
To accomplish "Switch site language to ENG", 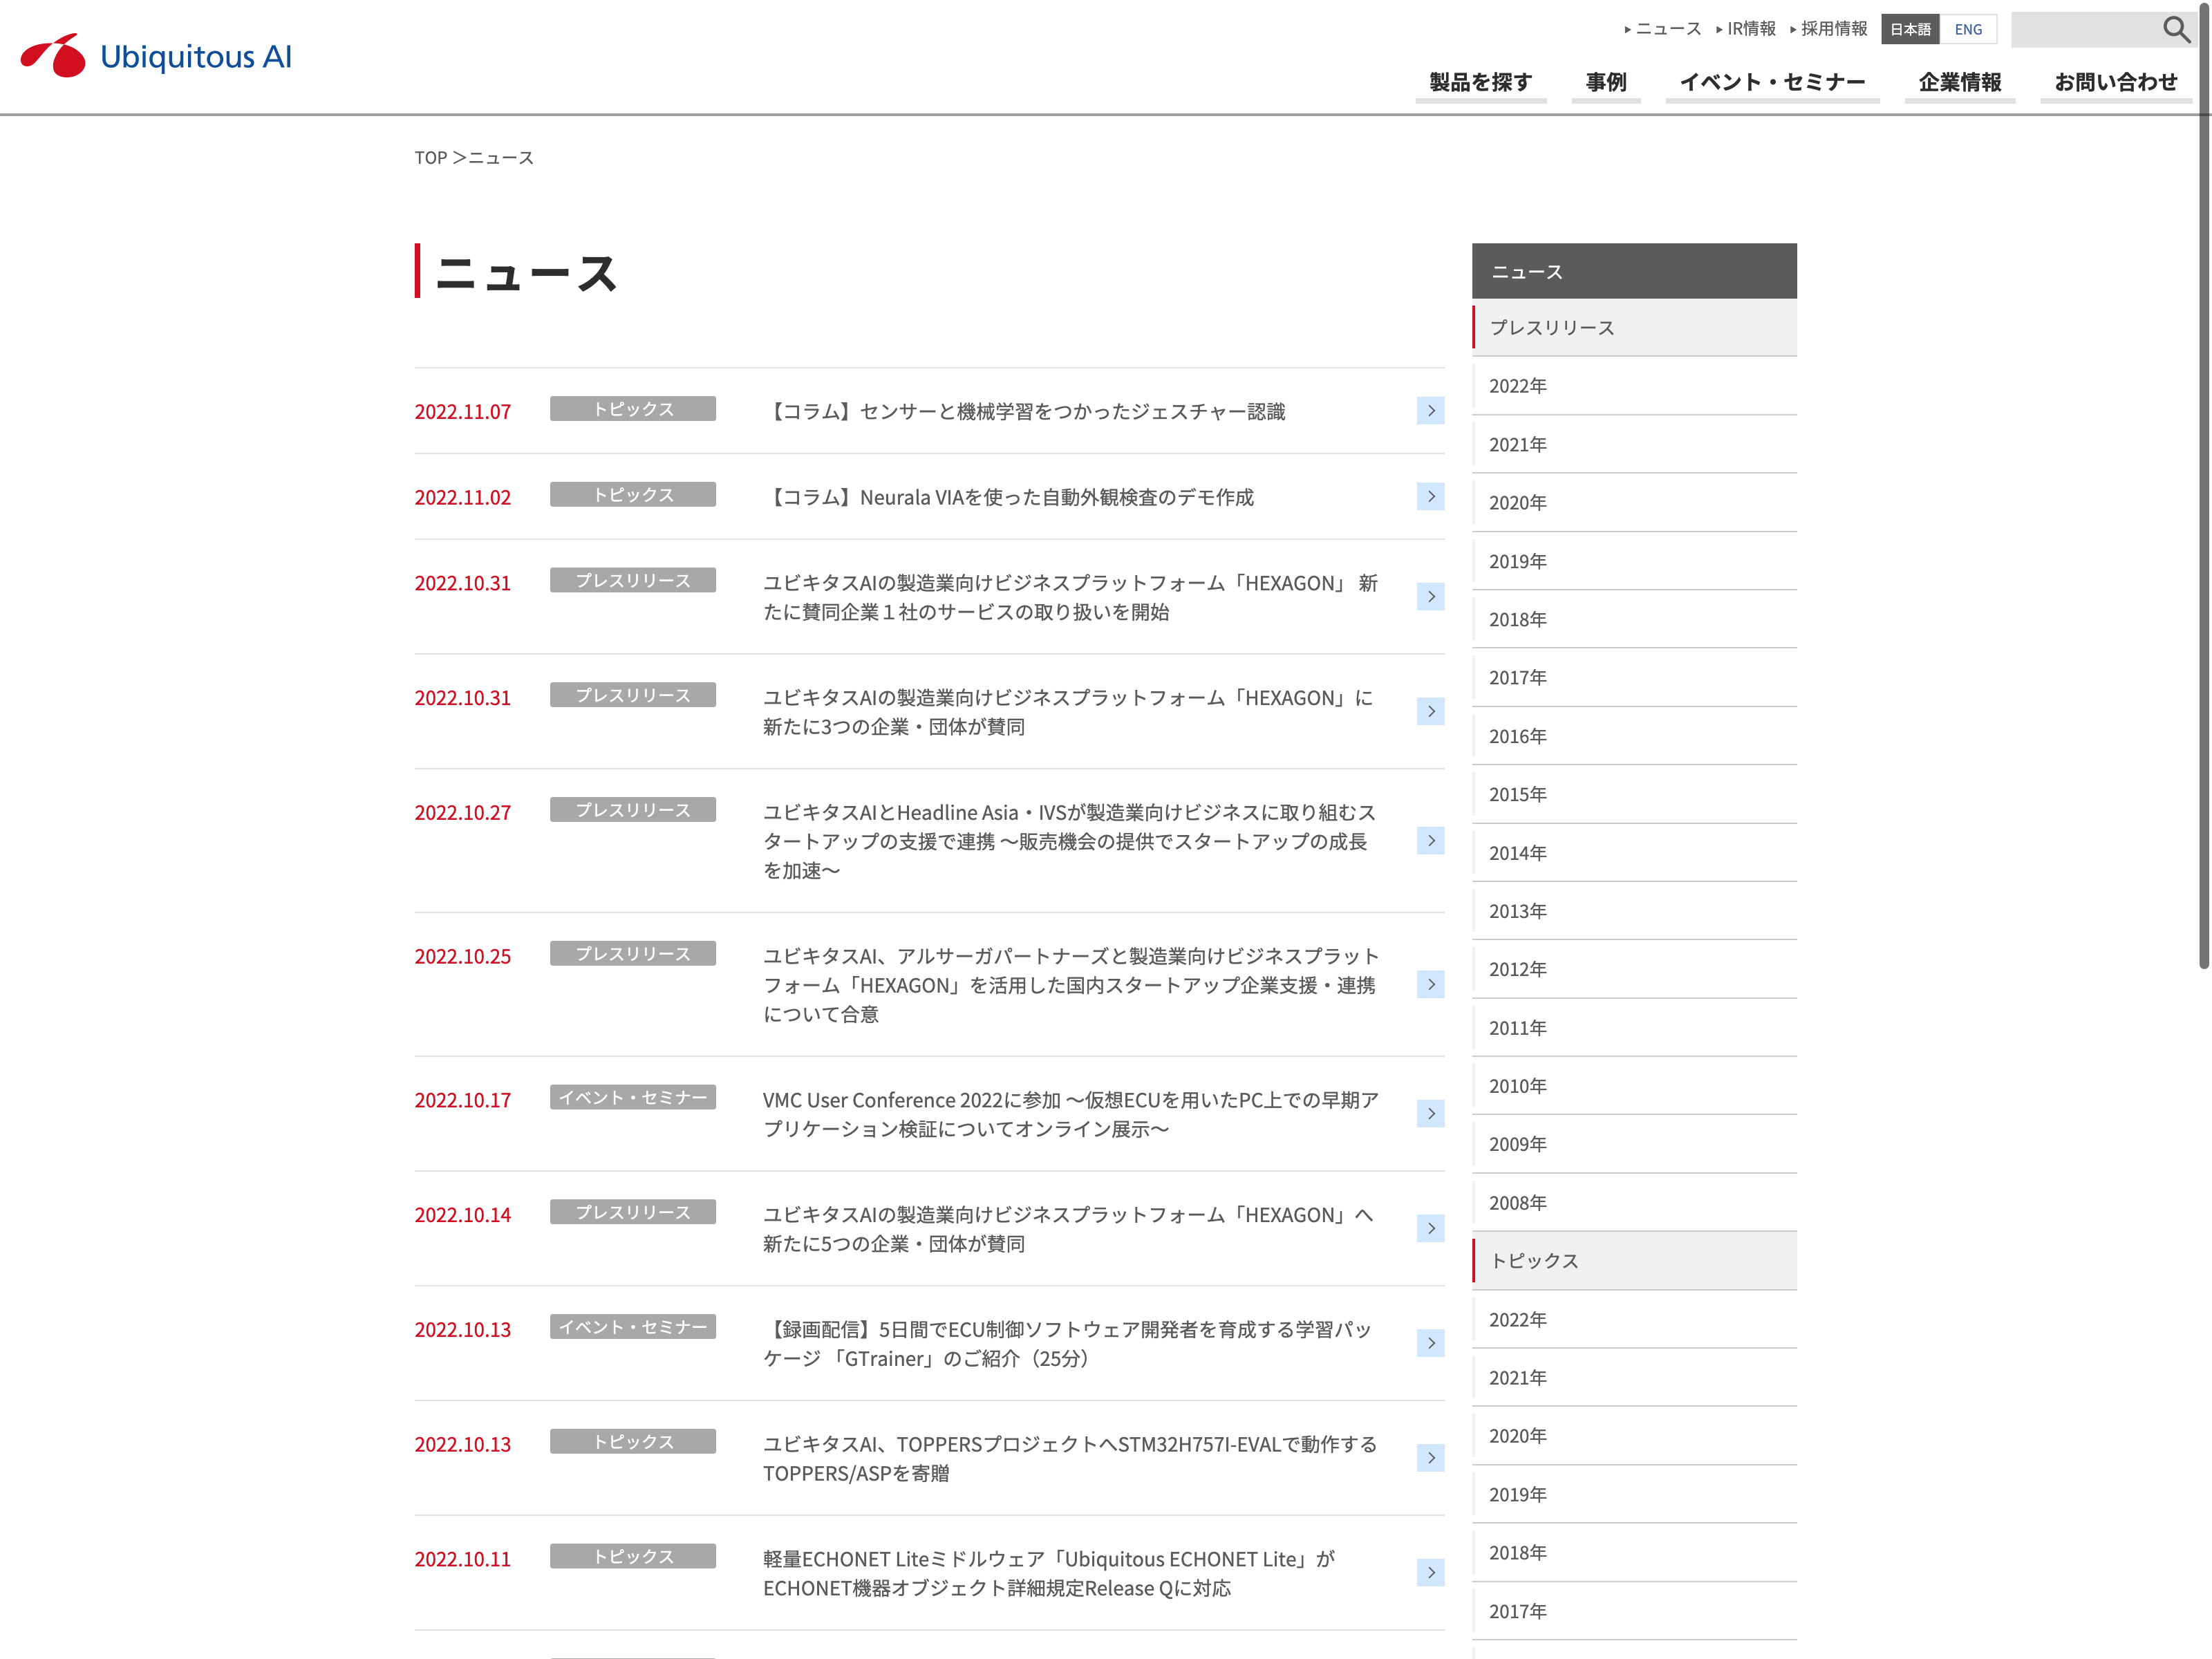I will coord(1967,29).
